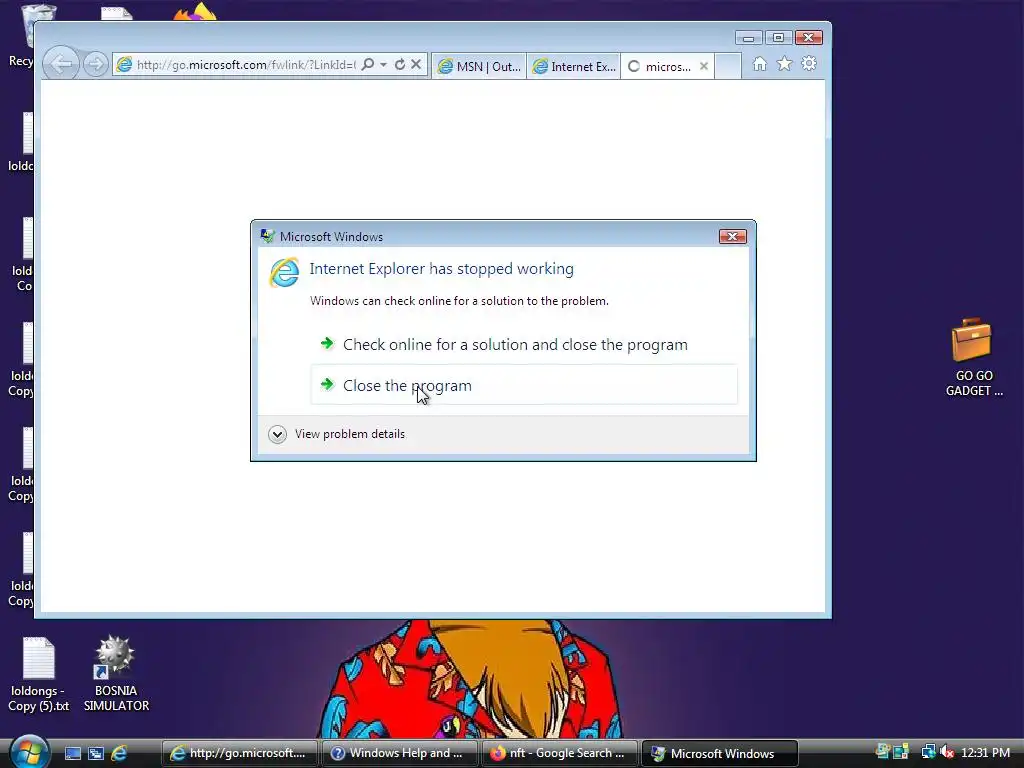
Task: Open the IE Tools gear icon
Action: click(x=809, y=64)
